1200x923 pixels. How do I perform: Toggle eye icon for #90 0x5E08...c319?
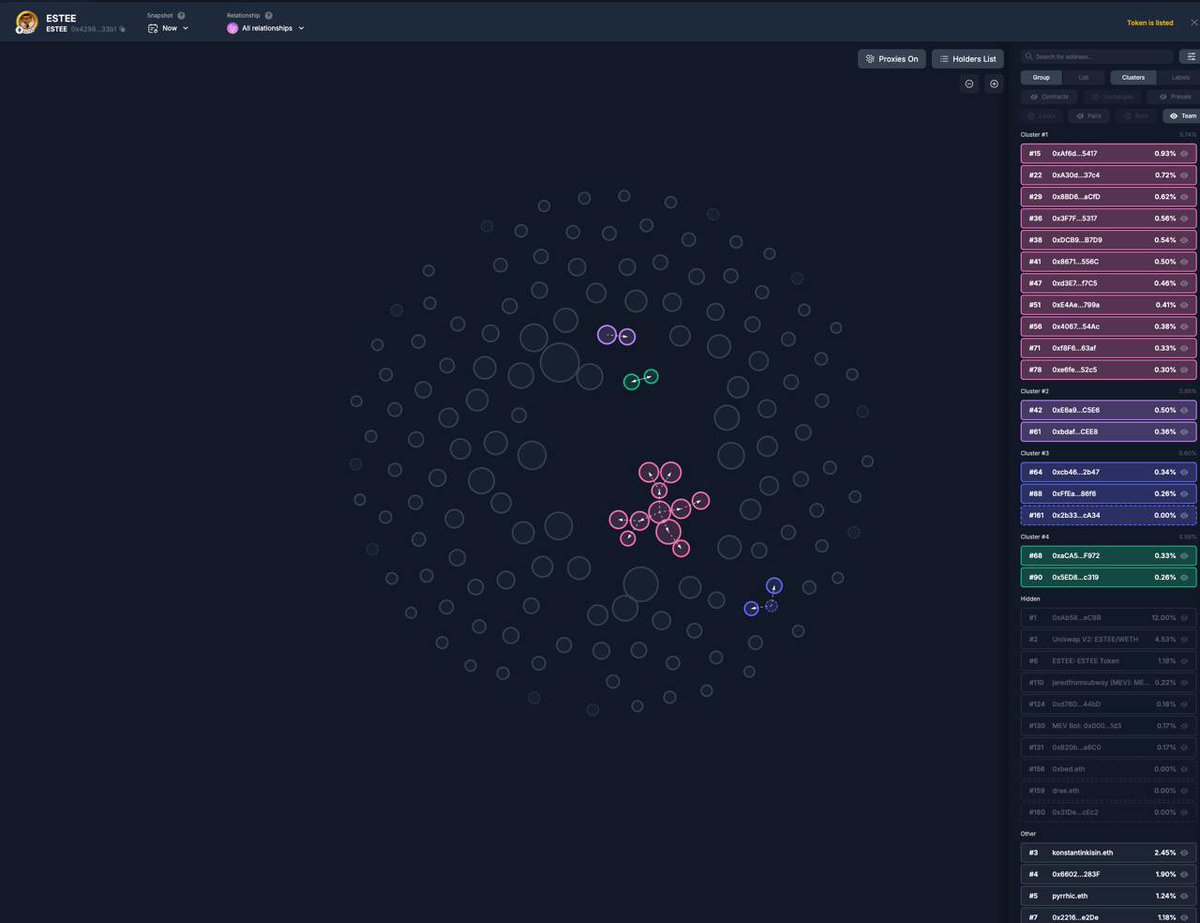click(x=1184, y=578)
